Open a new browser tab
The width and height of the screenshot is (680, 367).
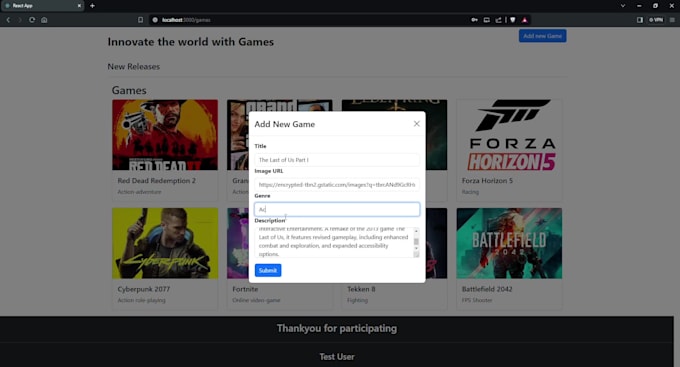(92, 6)
